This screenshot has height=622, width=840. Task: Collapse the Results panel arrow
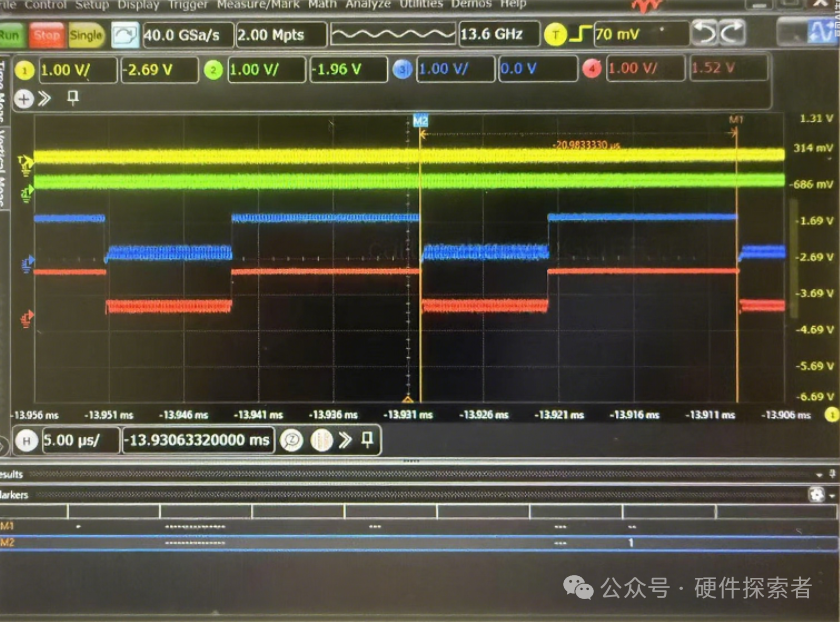point(819,475)
